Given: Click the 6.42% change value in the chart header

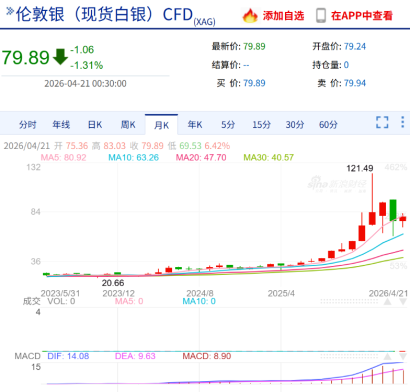Looking at the screenshot, I should 217,146.
